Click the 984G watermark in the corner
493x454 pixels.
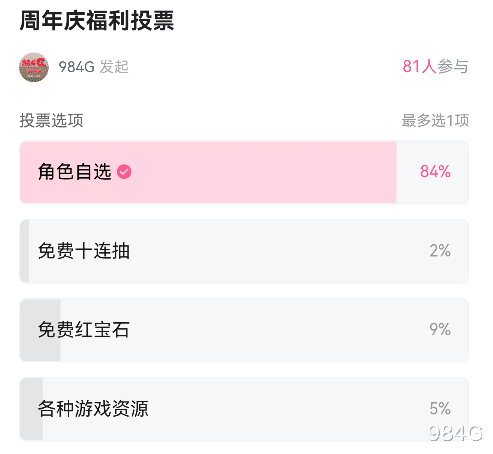456,433
